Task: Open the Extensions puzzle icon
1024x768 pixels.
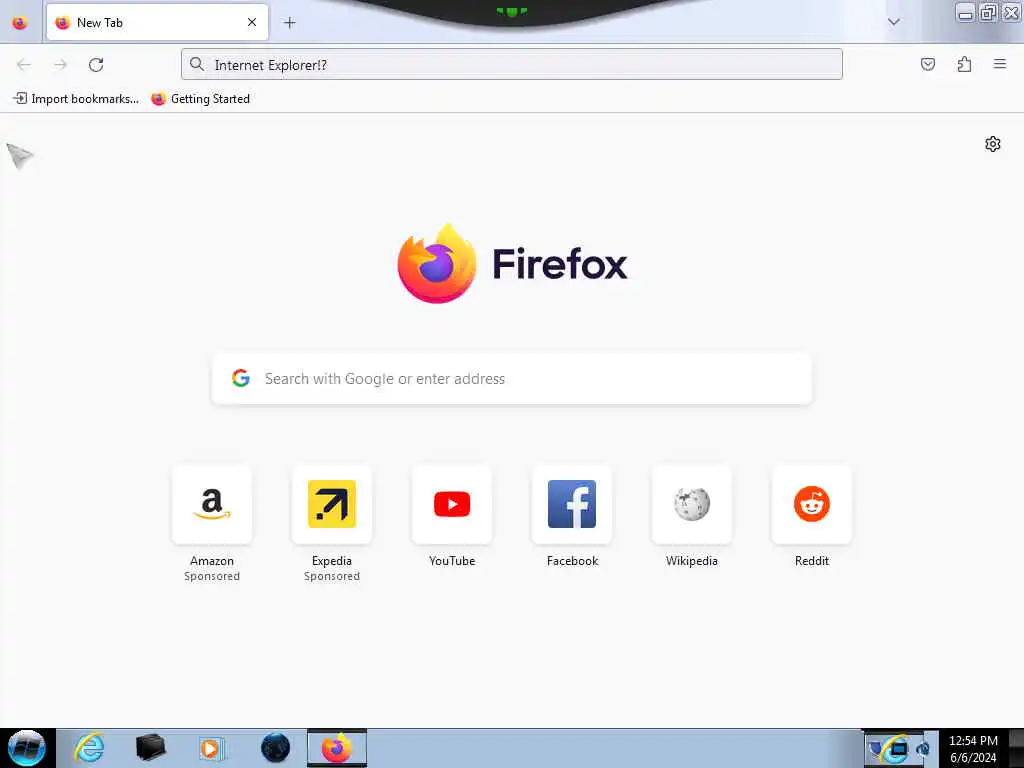Action: click(x=964, y=64)
